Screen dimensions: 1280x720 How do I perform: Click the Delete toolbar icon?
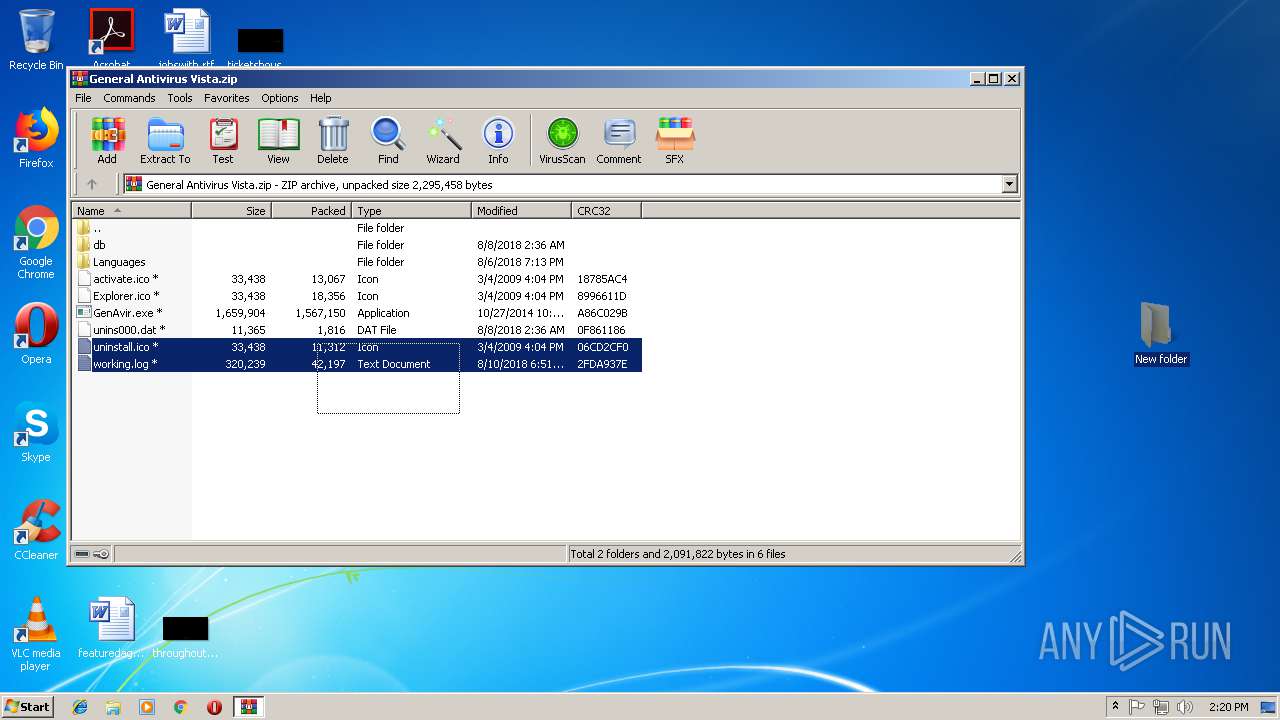tap(333, 140)
